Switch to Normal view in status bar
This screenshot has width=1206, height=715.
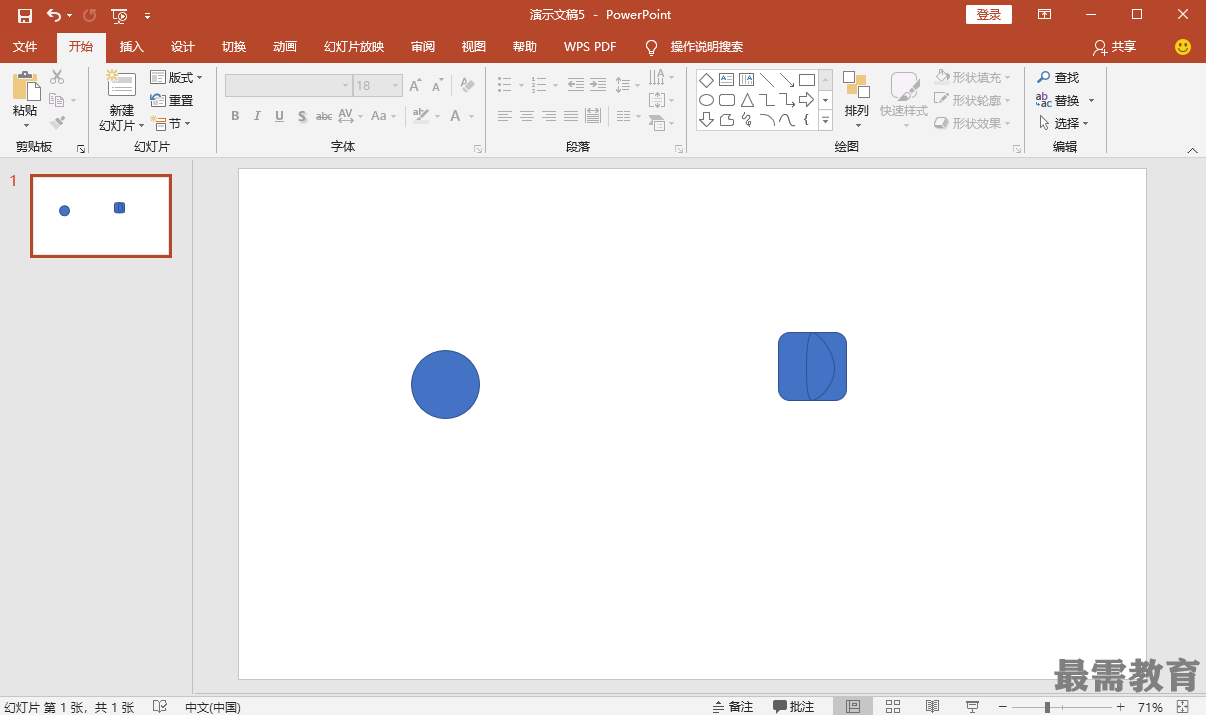(x=852, y=706)
